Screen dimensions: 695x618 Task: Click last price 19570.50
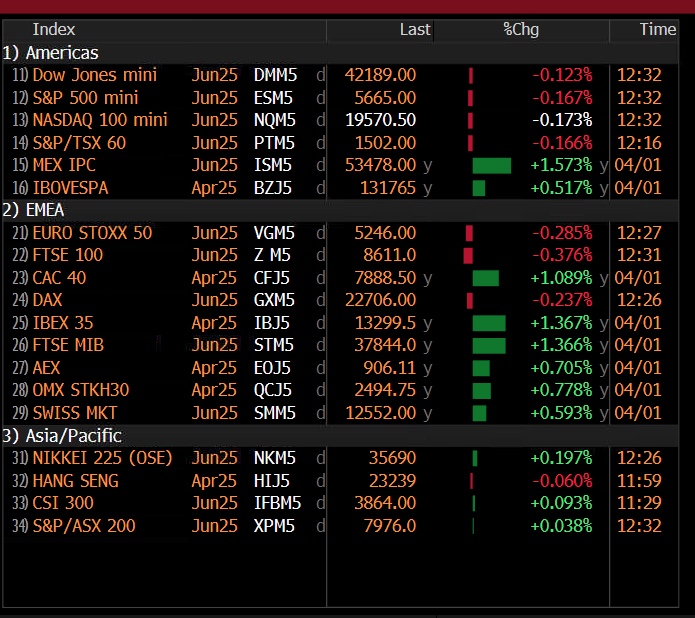click(380, 120)
